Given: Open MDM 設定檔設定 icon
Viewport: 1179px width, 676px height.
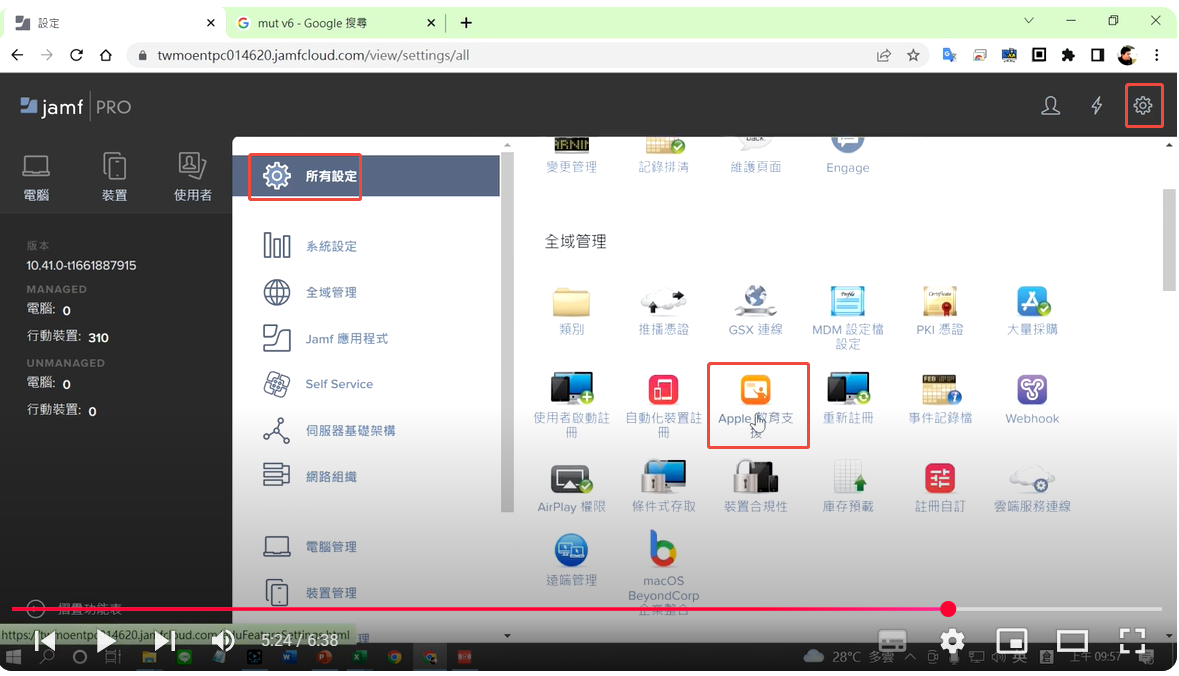Looking at the screenshot, I should click(x=847, y=302).
